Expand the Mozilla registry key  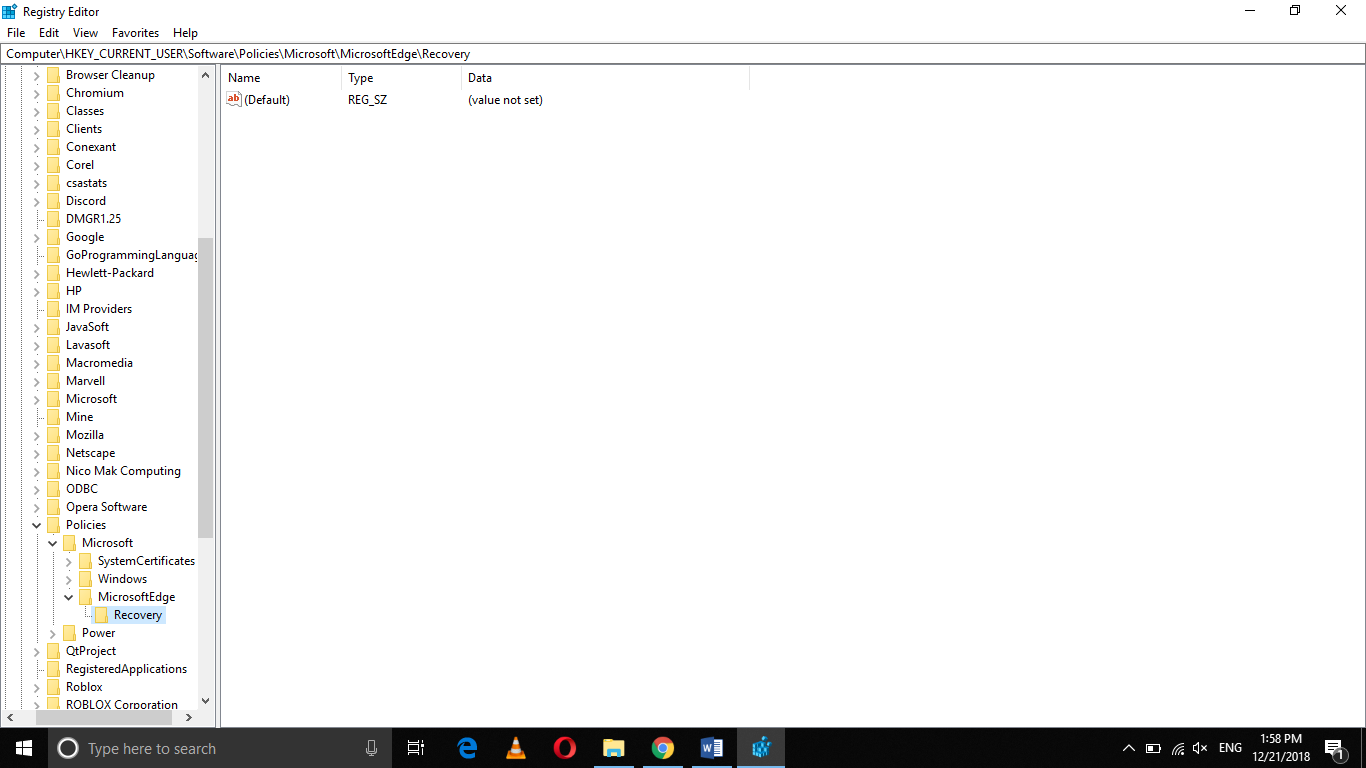tap(36, 434)
